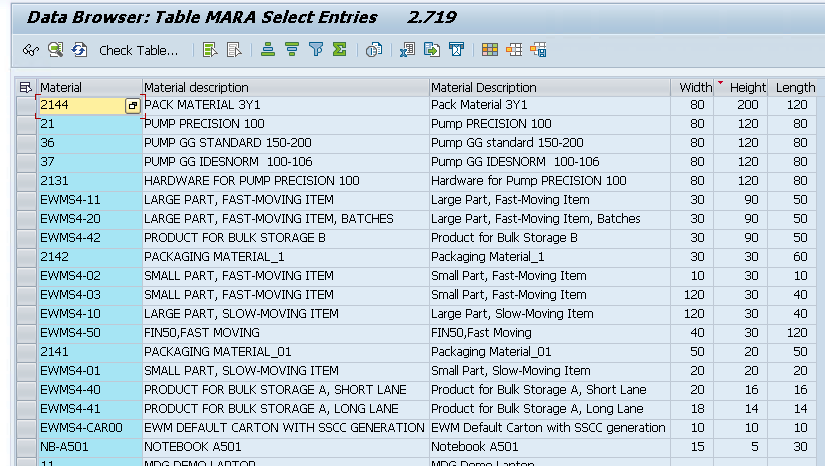
Task: Select the row for PUMP PRECISION 100
Action: [26, 124]
